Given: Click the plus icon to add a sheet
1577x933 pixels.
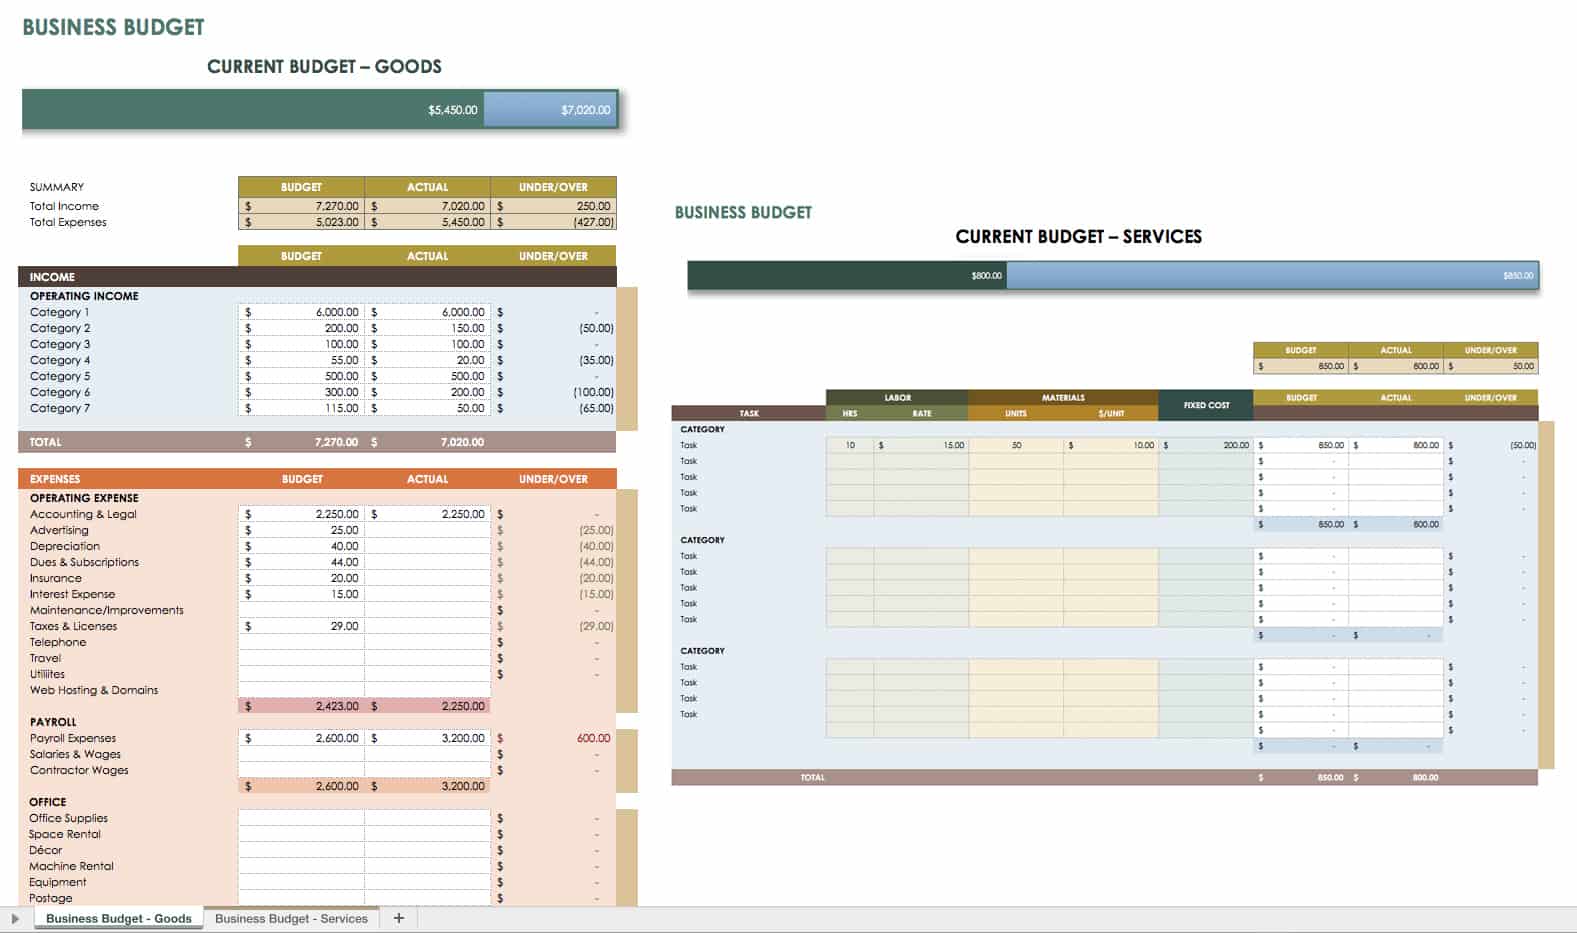Looking at the screenshot, I should [x=399, y=918].
